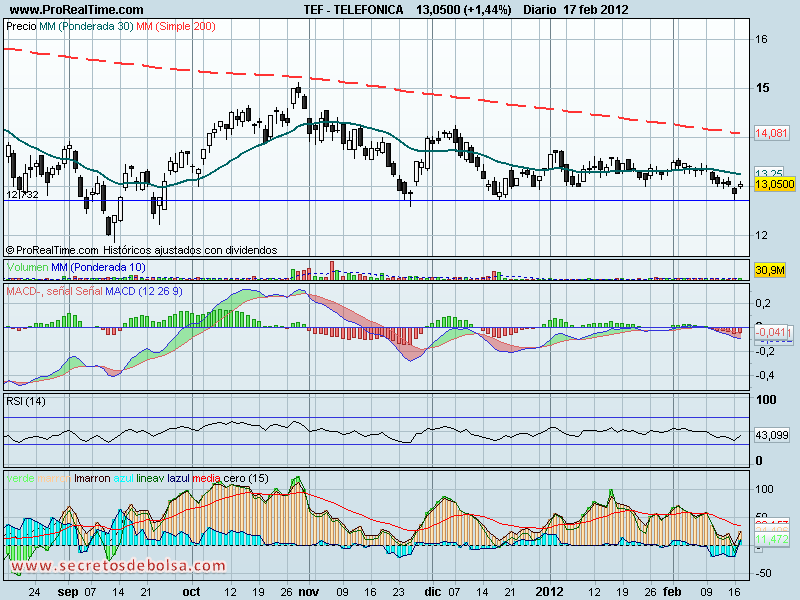The image size is (800, 600).
Task: Select the price value 13,0500 (+1,44%)
Action: tap(463, 9)
